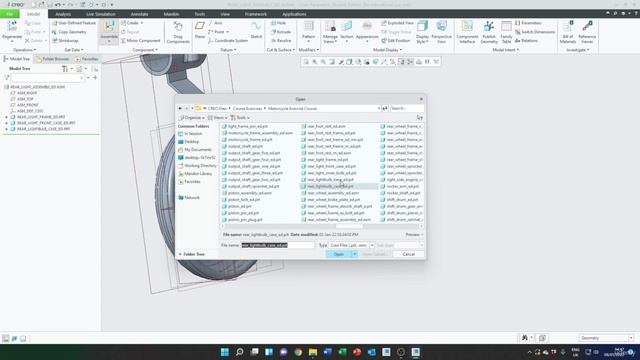Switch to the Analysis ribbon tab

tap(63, 14)
